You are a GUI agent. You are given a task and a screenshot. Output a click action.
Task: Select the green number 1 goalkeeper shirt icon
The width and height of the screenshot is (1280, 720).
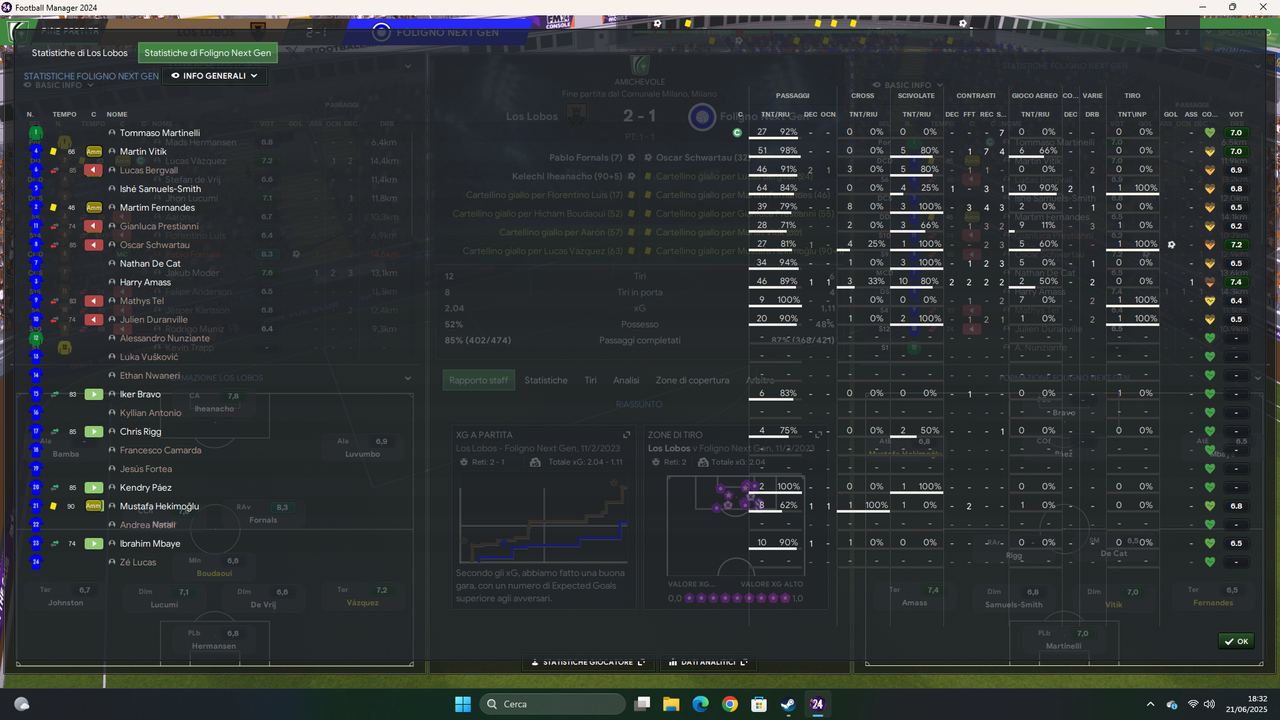point(36,133)
